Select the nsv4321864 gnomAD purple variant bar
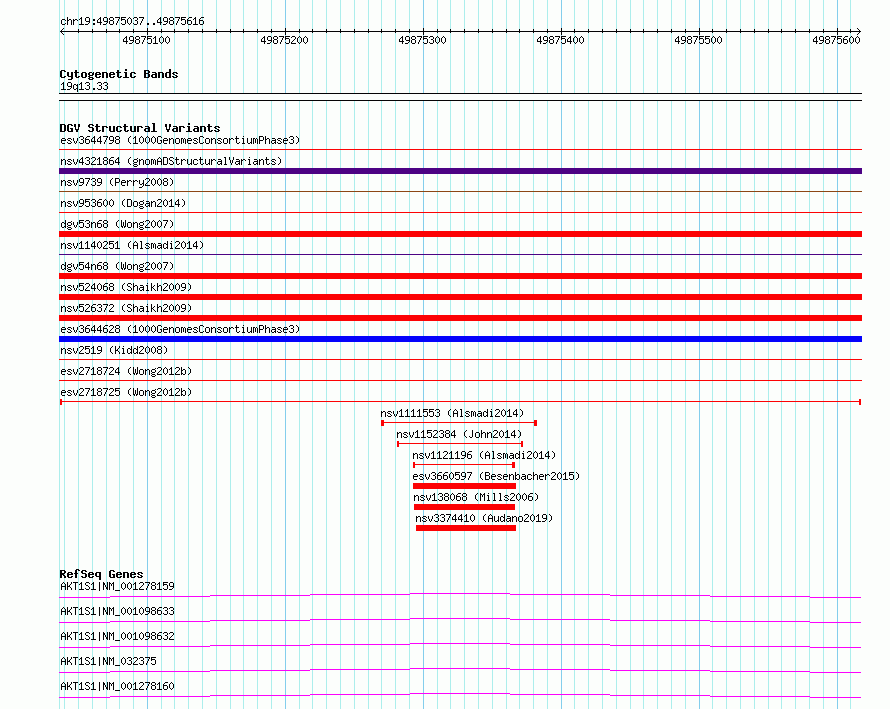The height and width of the screenshot is (709, 890). [460, 171]
